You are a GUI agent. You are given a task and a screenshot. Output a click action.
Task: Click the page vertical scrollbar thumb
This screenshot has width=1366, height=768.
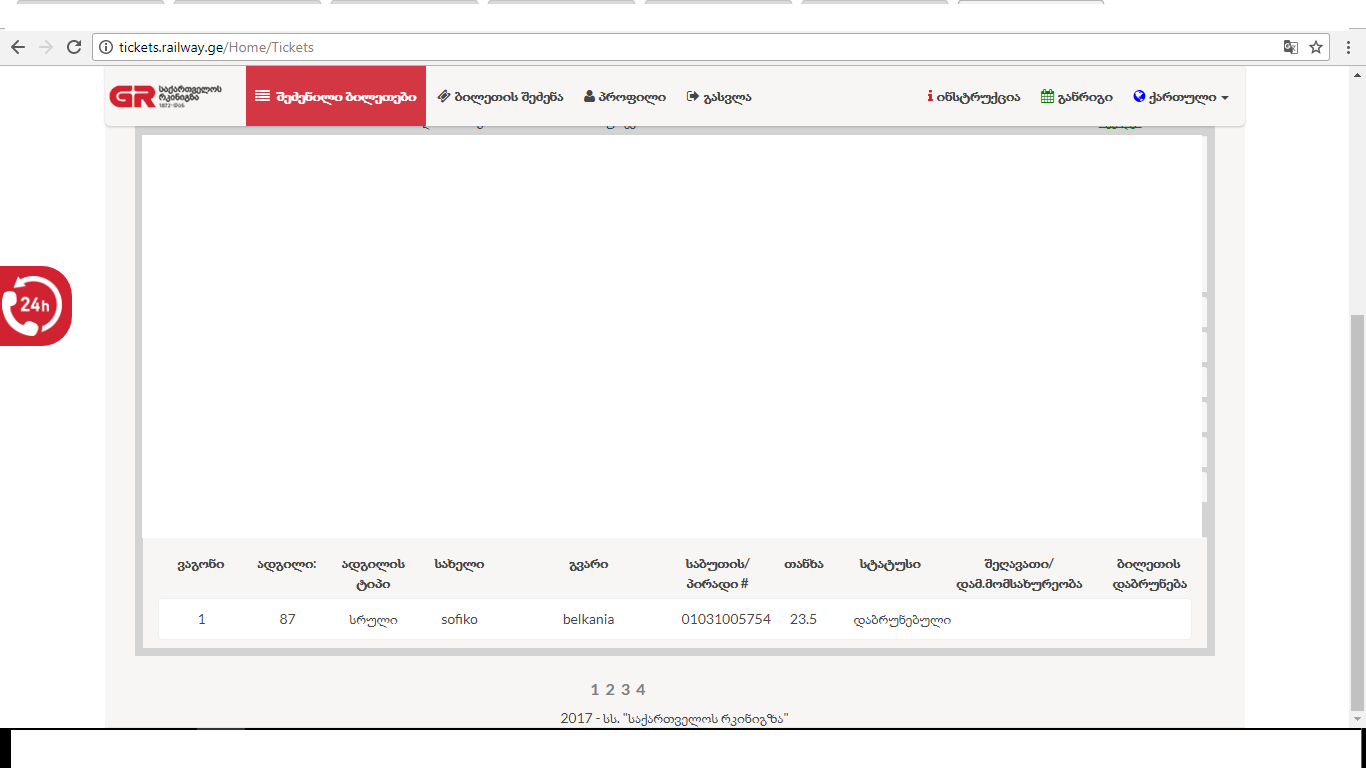[x=1357, y=510]
